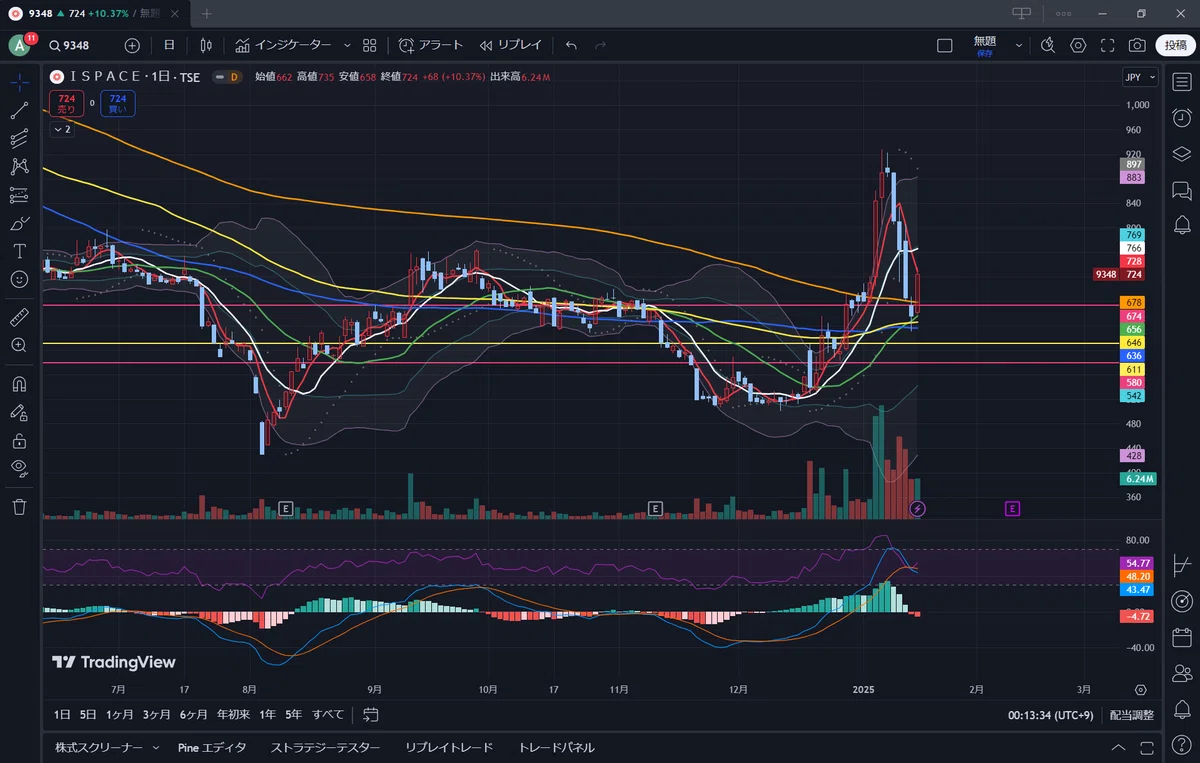Click the 724 買い buy button

point(118,104)
